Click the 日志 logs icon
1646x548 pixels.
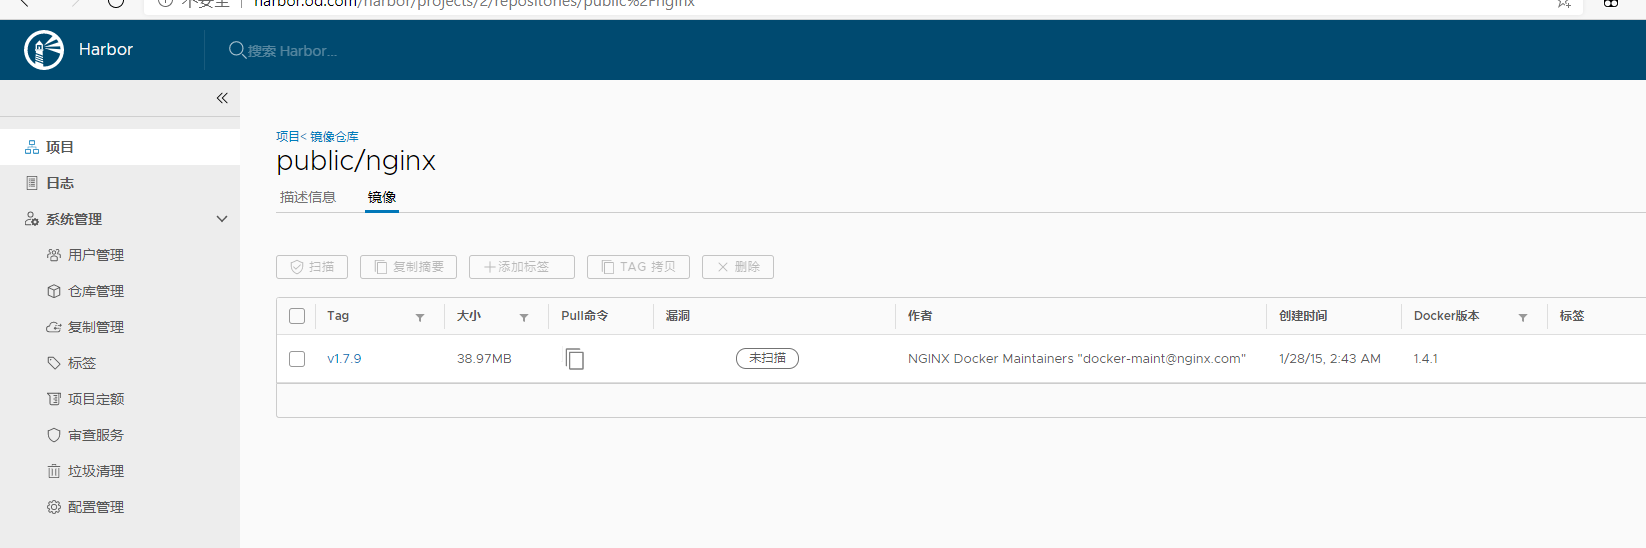pyautogui.click(x=32, y=183)
